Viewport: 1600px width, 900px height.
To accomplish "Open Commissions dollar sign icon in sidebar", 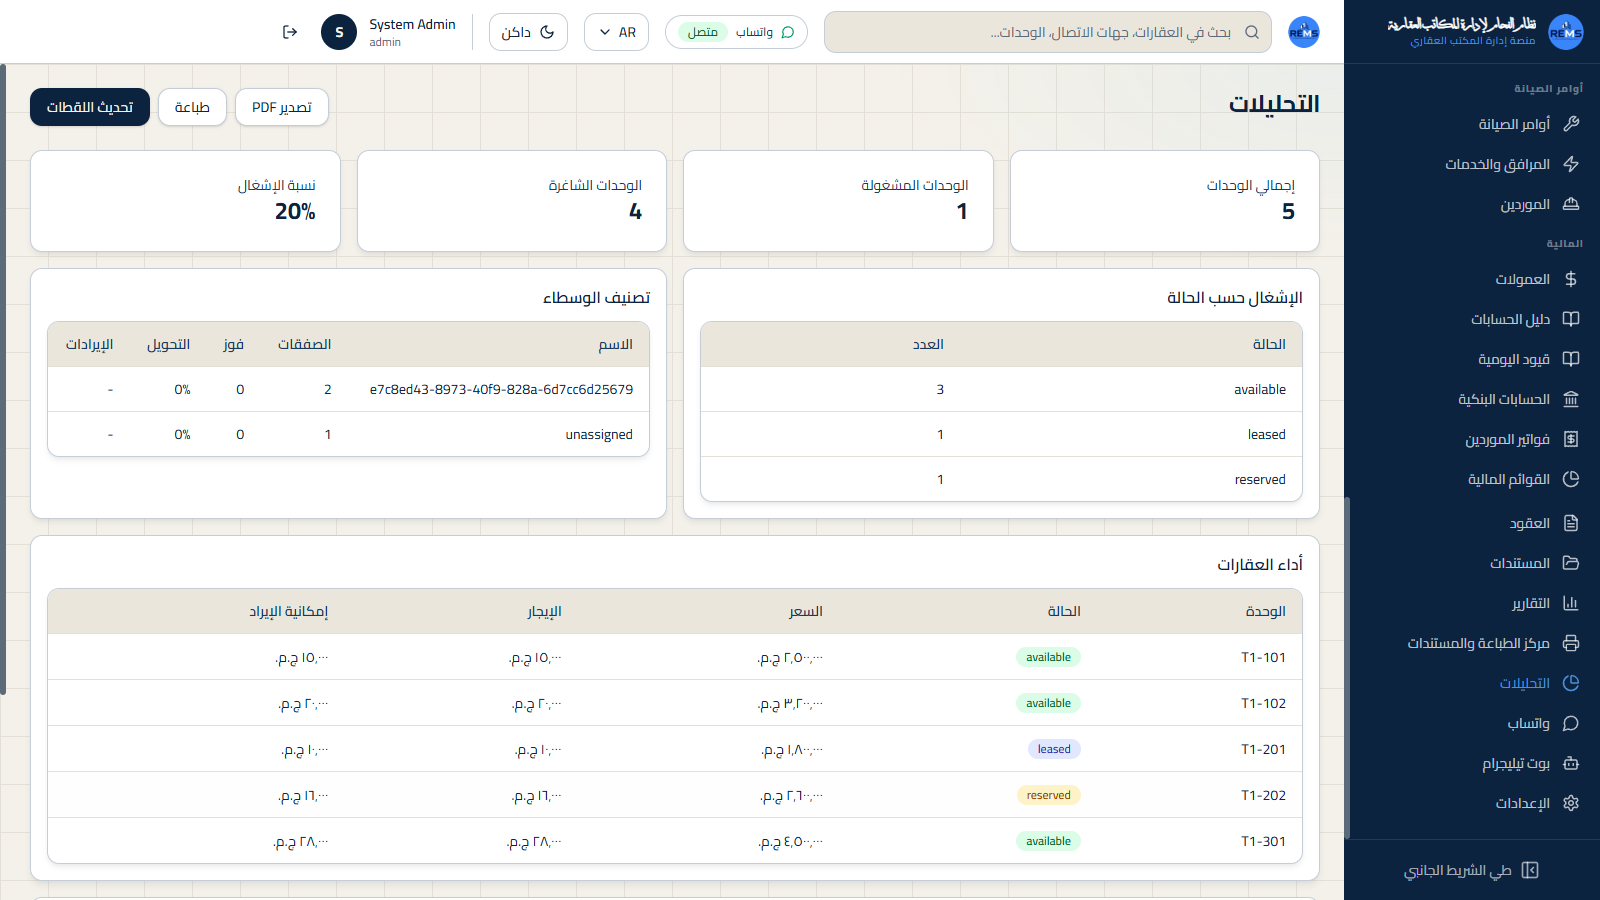I will (1571, 279).
